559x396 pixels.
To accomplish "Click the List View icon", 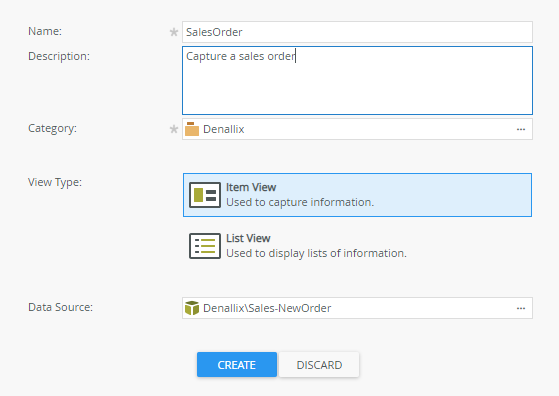I will (x=205, y=246).
